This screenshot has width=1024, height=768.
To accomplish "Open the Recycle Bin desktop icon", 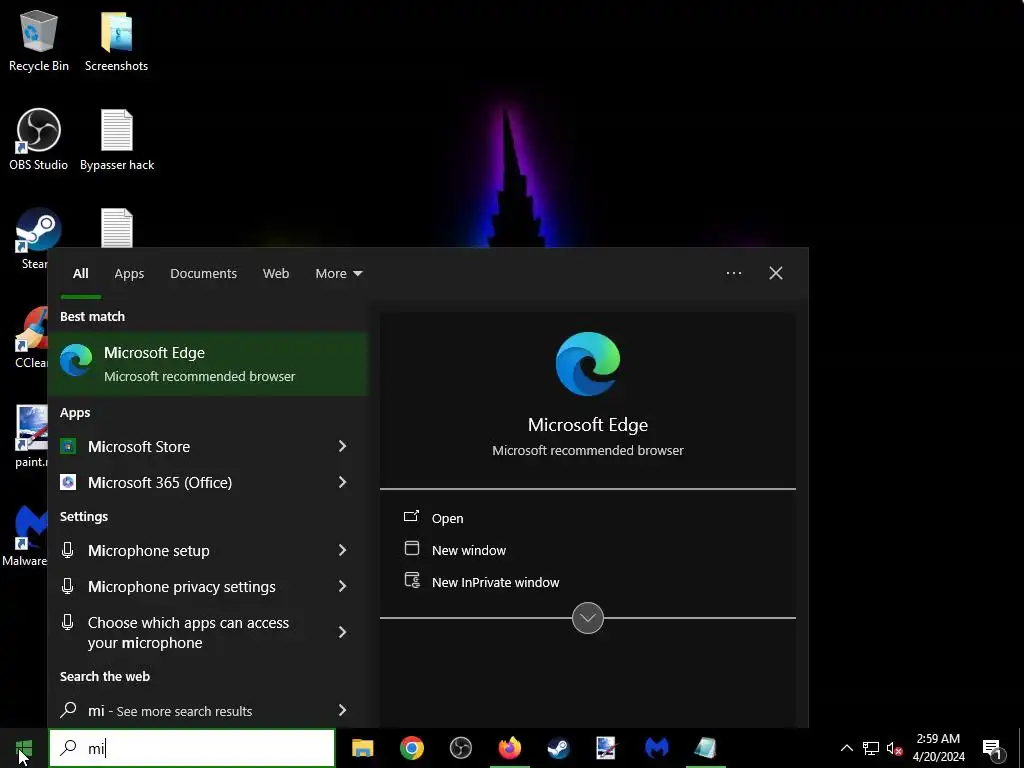I will tap(39, 40).
